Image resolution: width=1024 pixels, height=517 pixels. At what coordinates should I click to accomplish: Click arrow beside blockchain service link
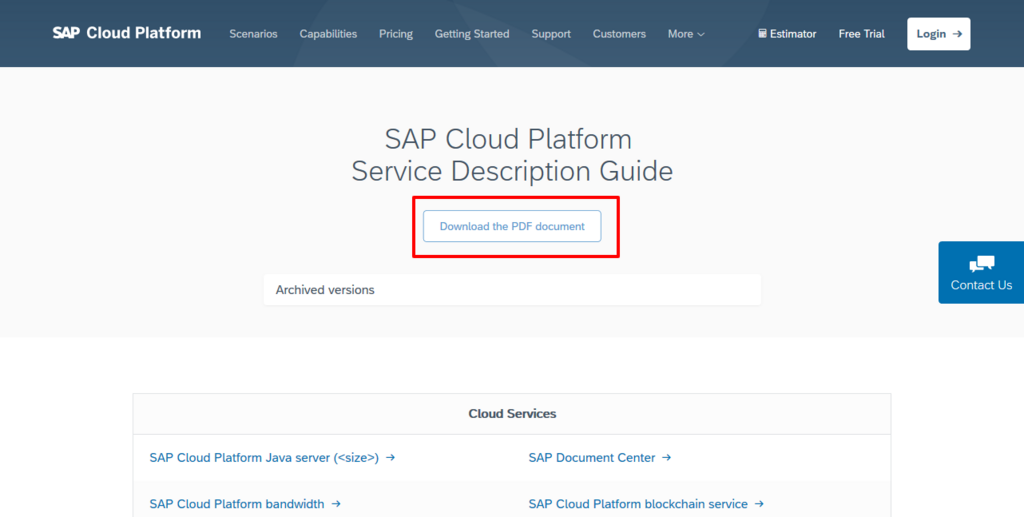760,504
